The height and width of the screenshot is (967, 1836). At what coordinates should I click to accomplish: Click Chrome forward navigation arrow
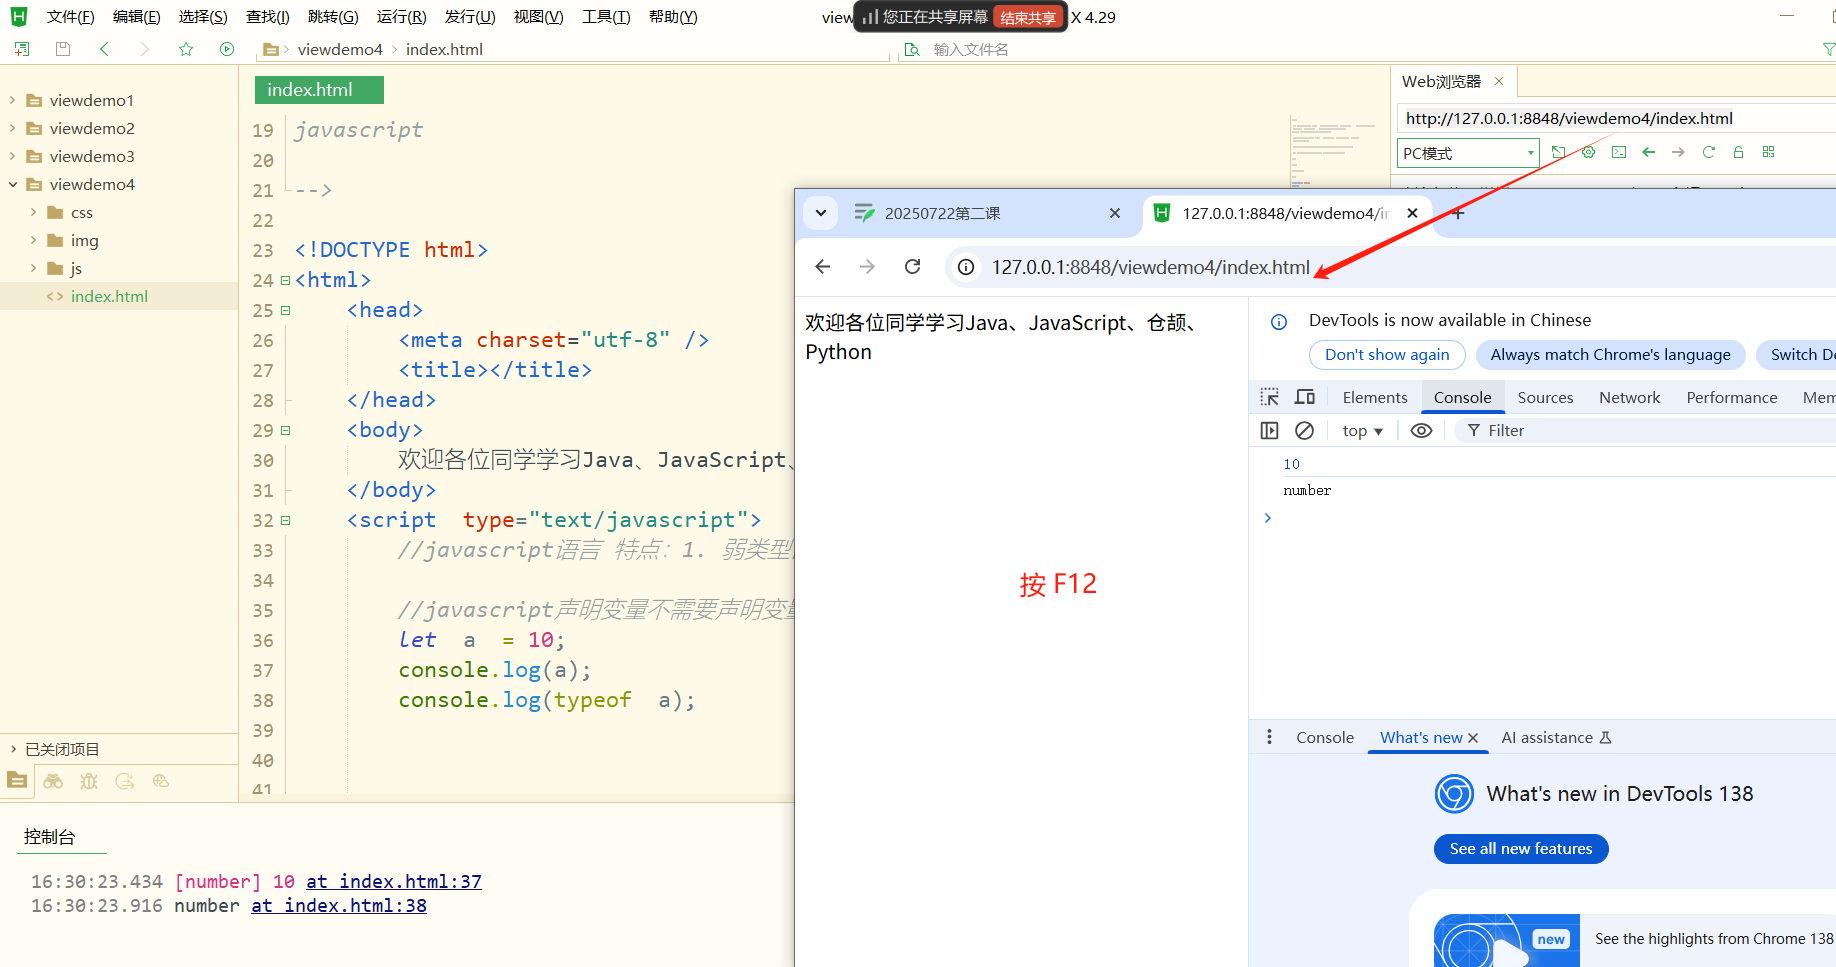point(867,267)
